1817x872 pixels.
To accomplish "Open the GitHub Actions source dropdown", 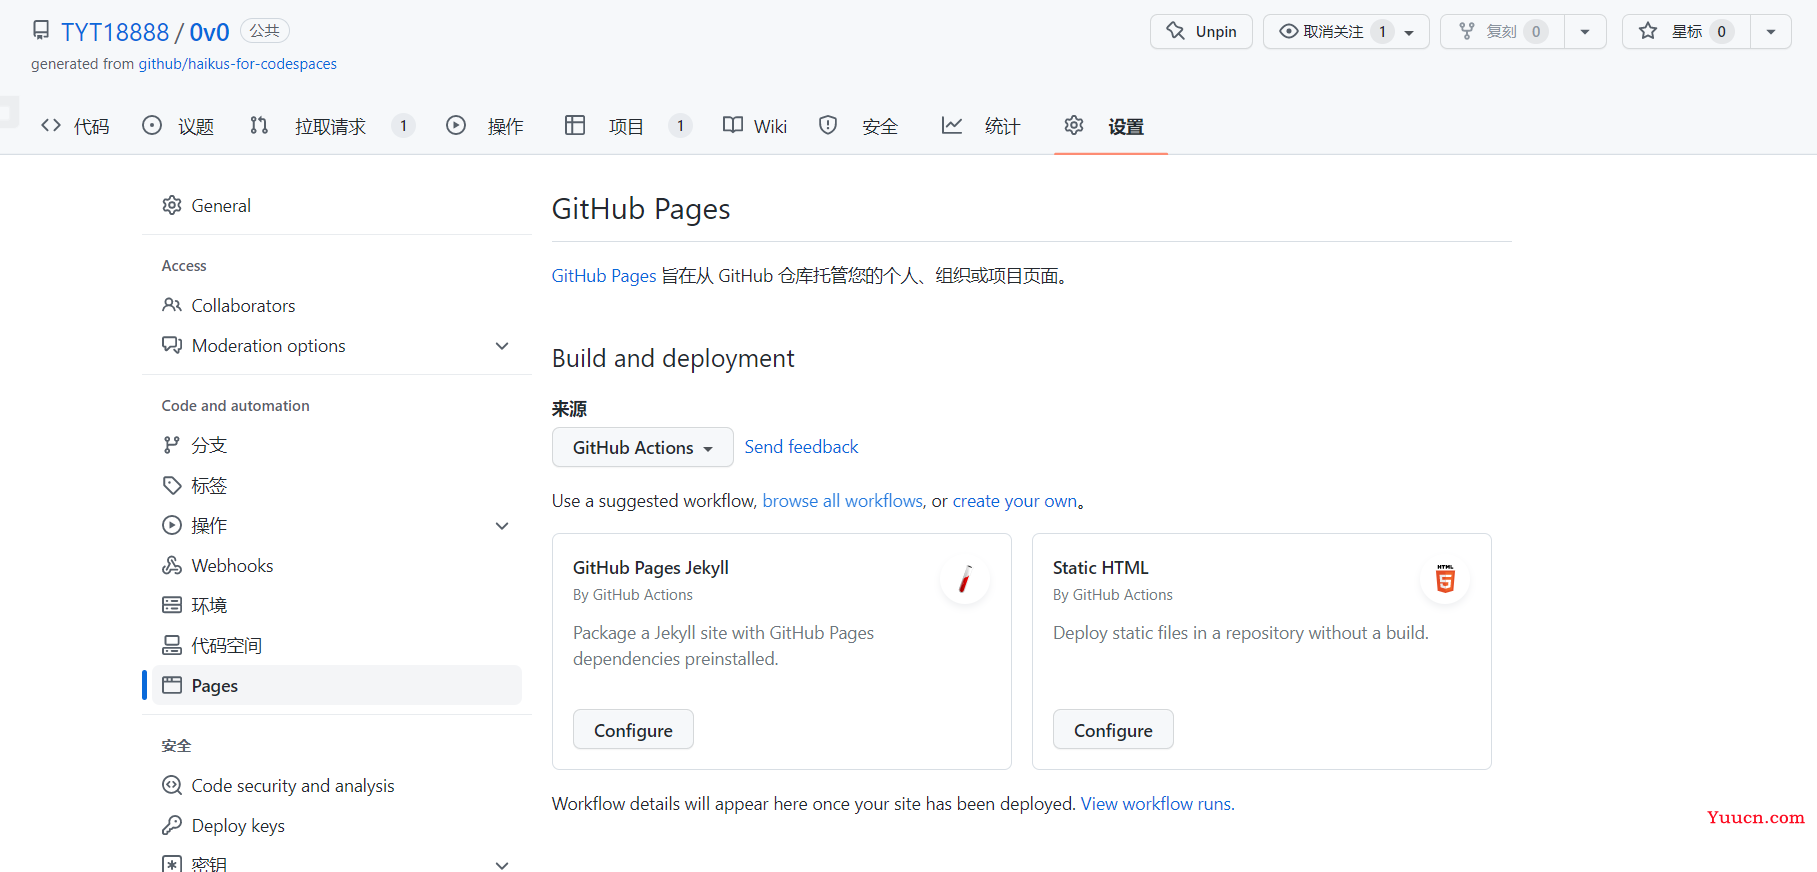I will tap(642, 447).
